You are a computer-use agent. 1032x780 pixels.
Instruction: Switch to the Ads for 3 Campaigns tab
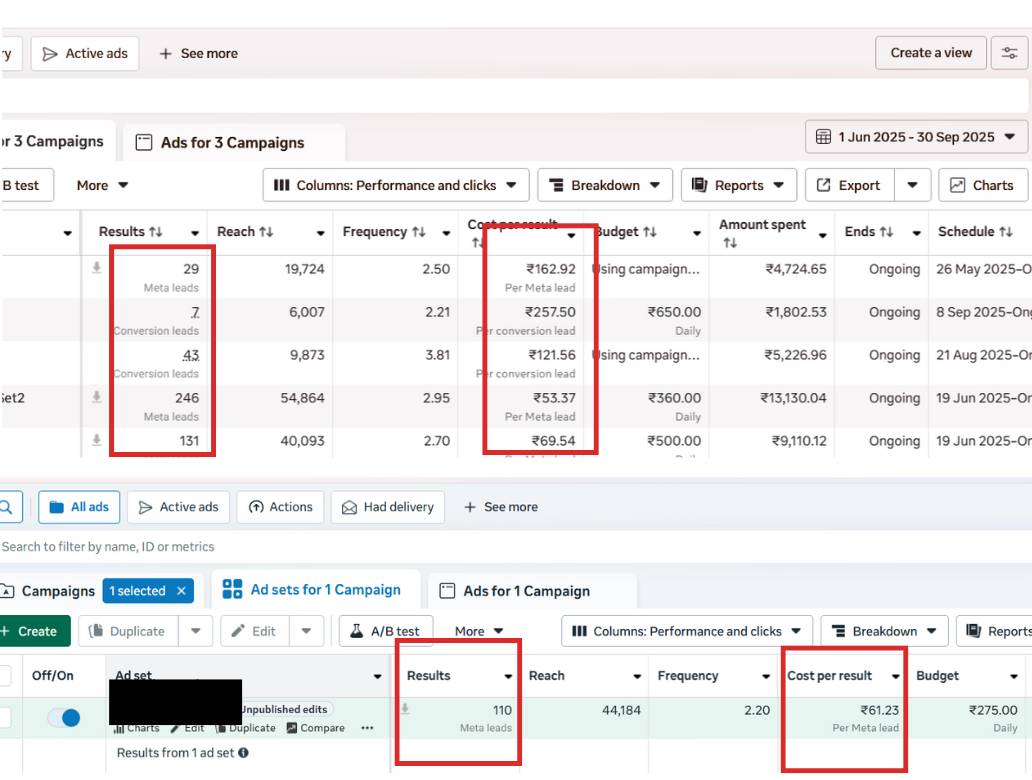pyautogui.click(x=232, y=143)
